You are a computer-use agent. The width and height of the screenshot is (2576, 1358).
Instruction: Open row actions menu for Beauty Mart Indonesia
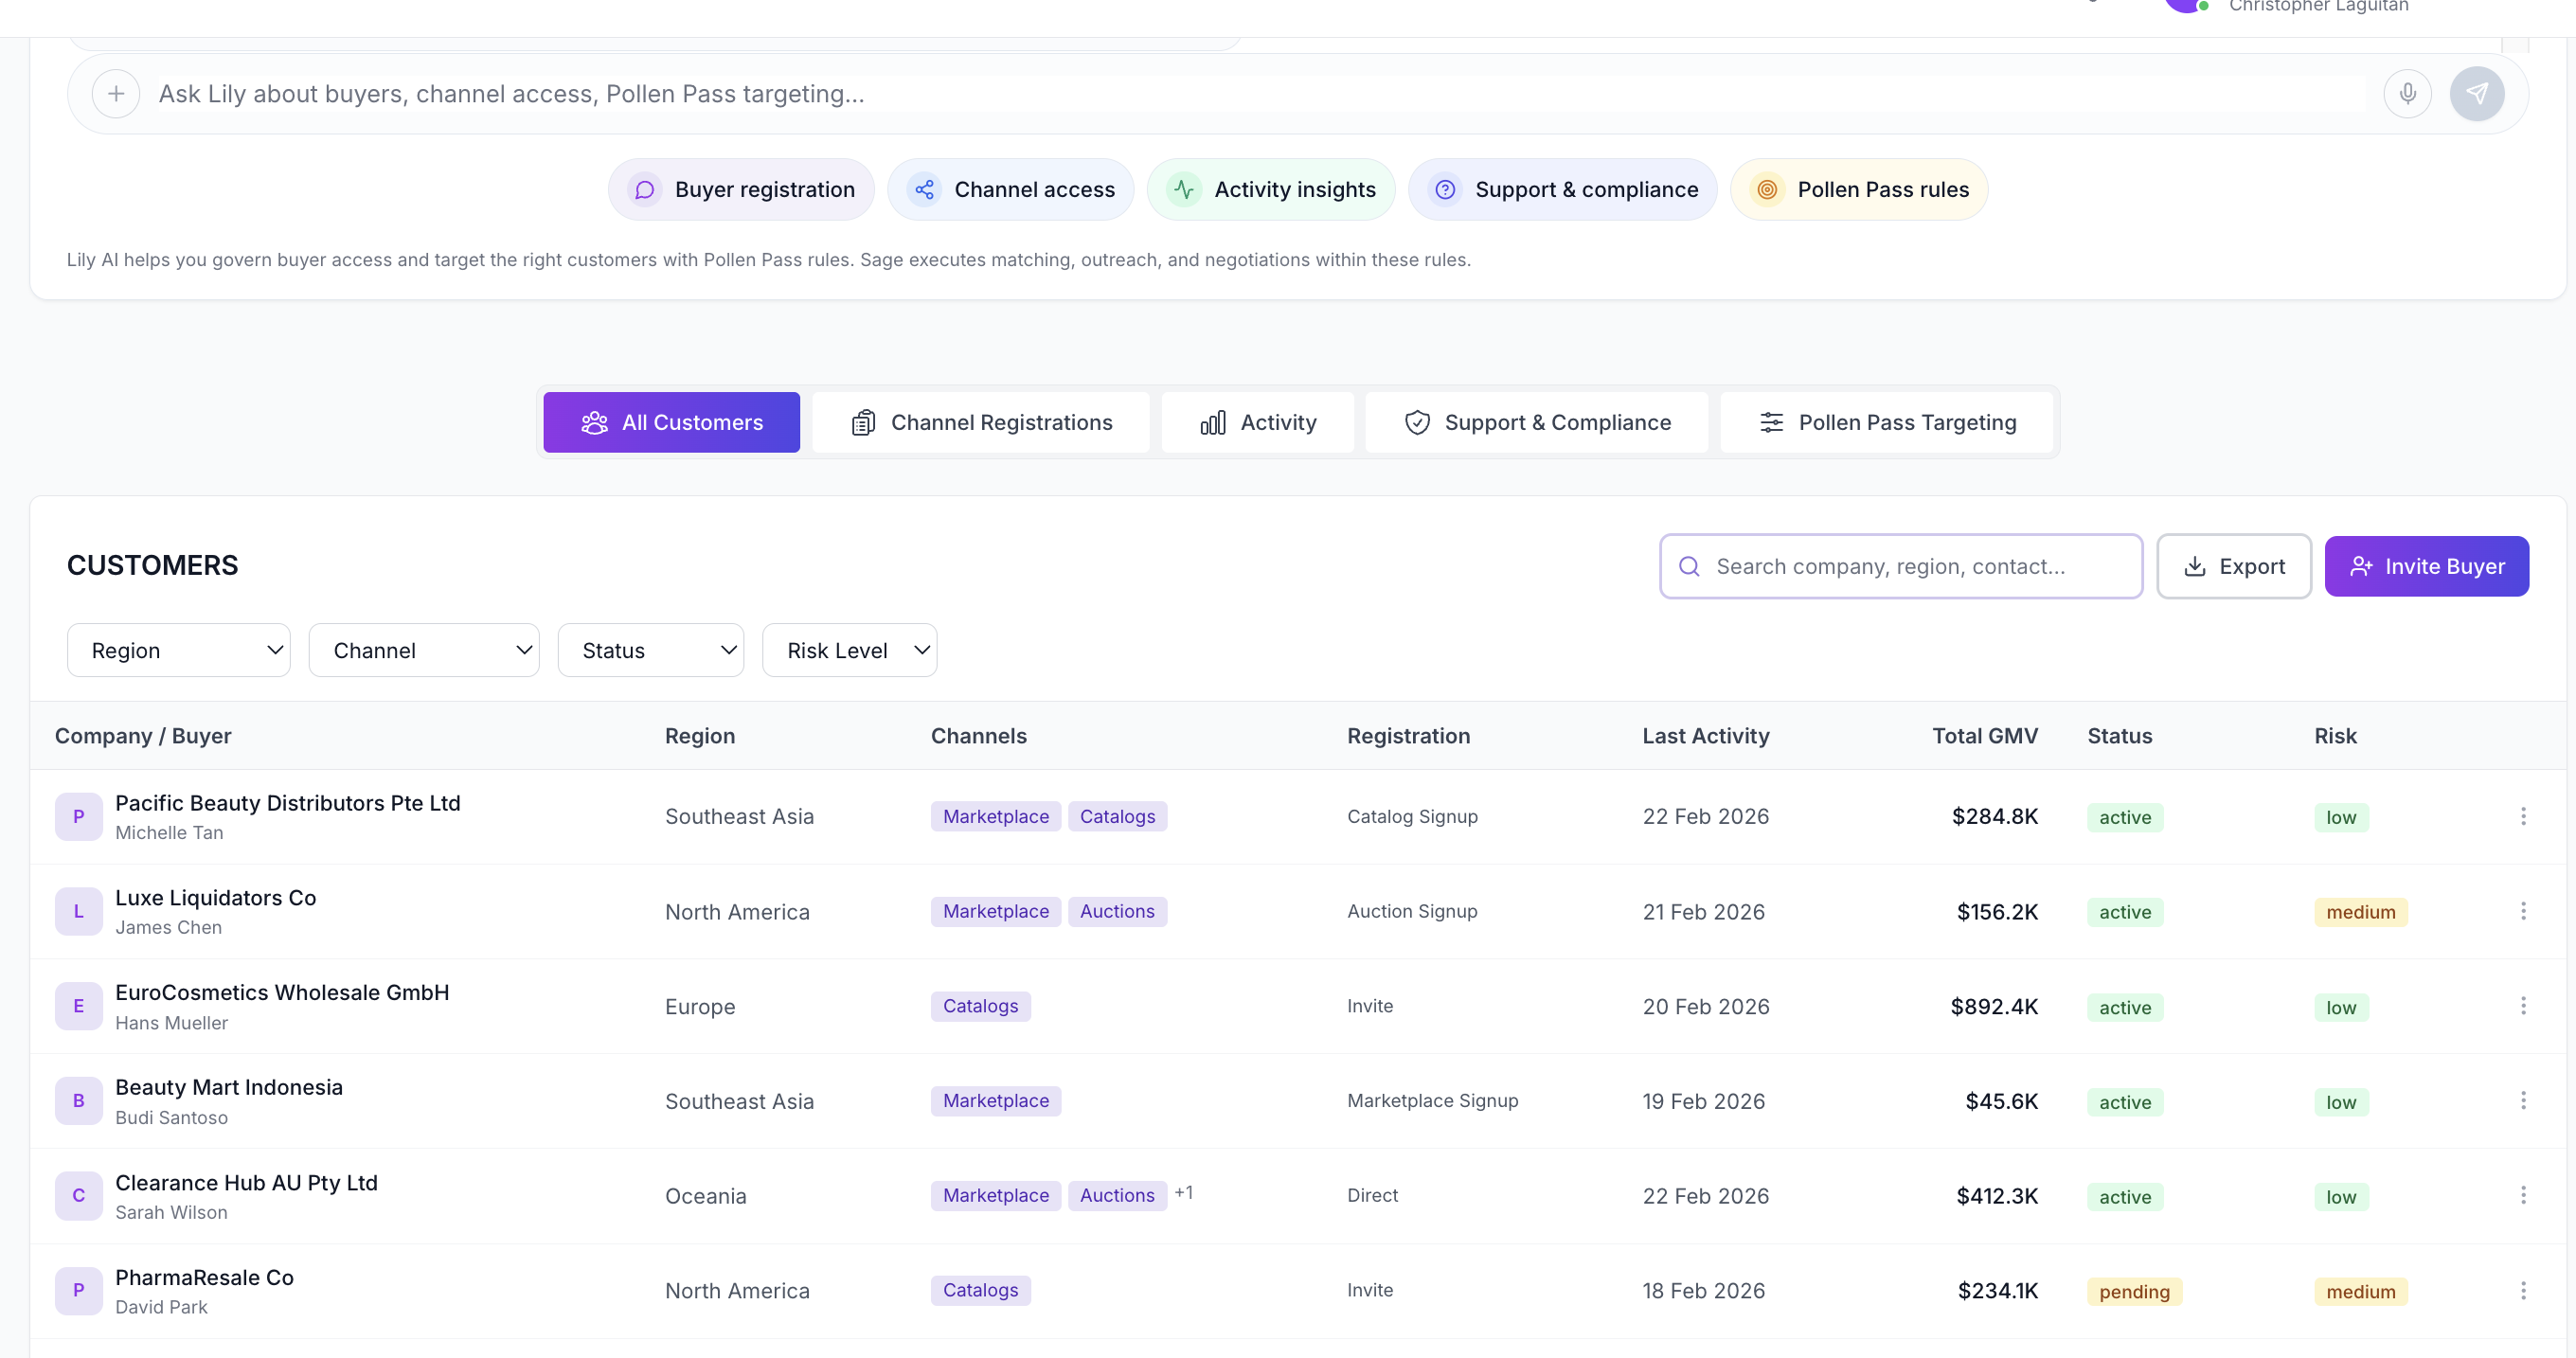click(x=2523, y=1101)
